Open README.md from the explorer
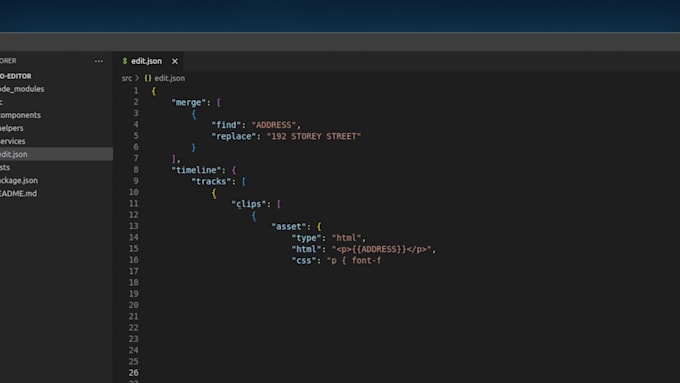680x383 pixels. click(18, 193)
